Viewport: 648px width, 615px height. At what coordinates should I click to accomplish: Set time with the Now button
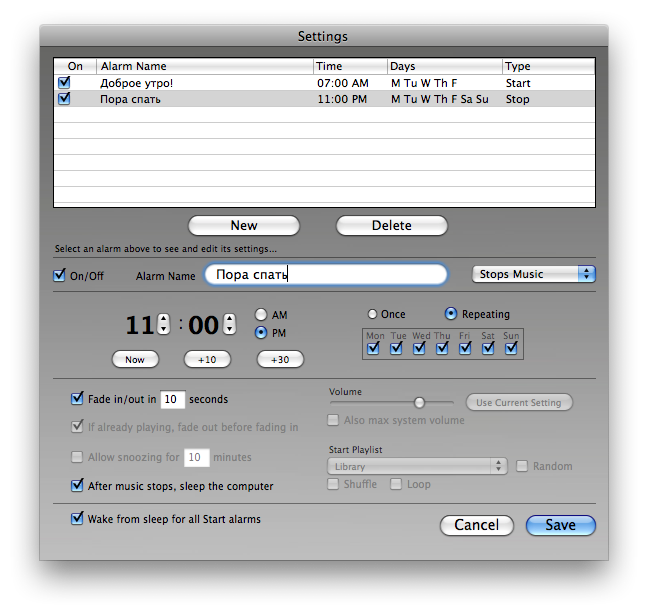[x=135, y=359]
